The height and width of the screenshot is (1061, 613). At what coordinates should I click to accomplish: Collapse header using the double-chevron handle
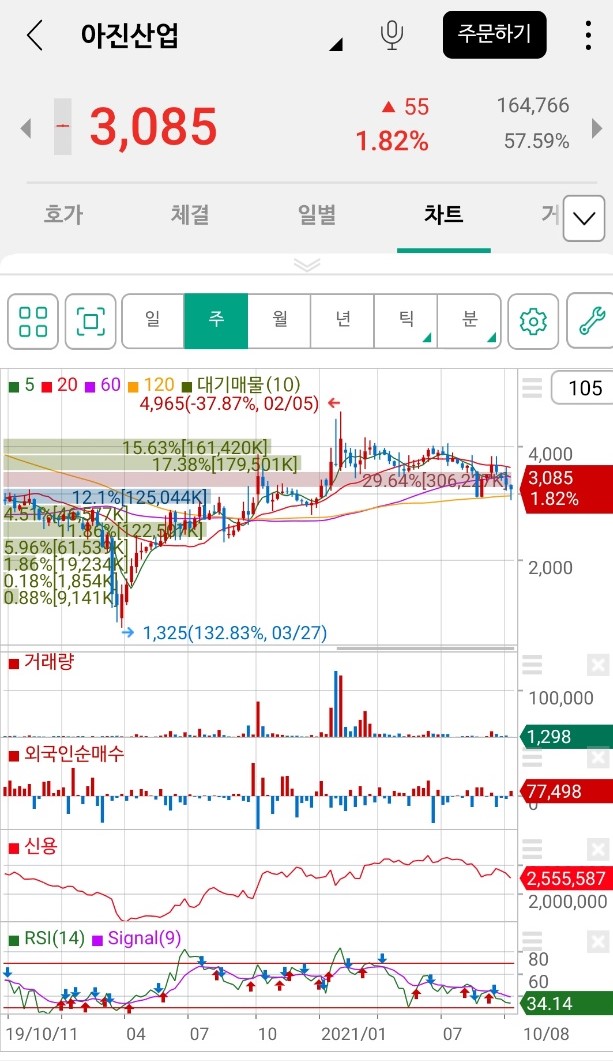pyautogui.click(x=306, y=265)
